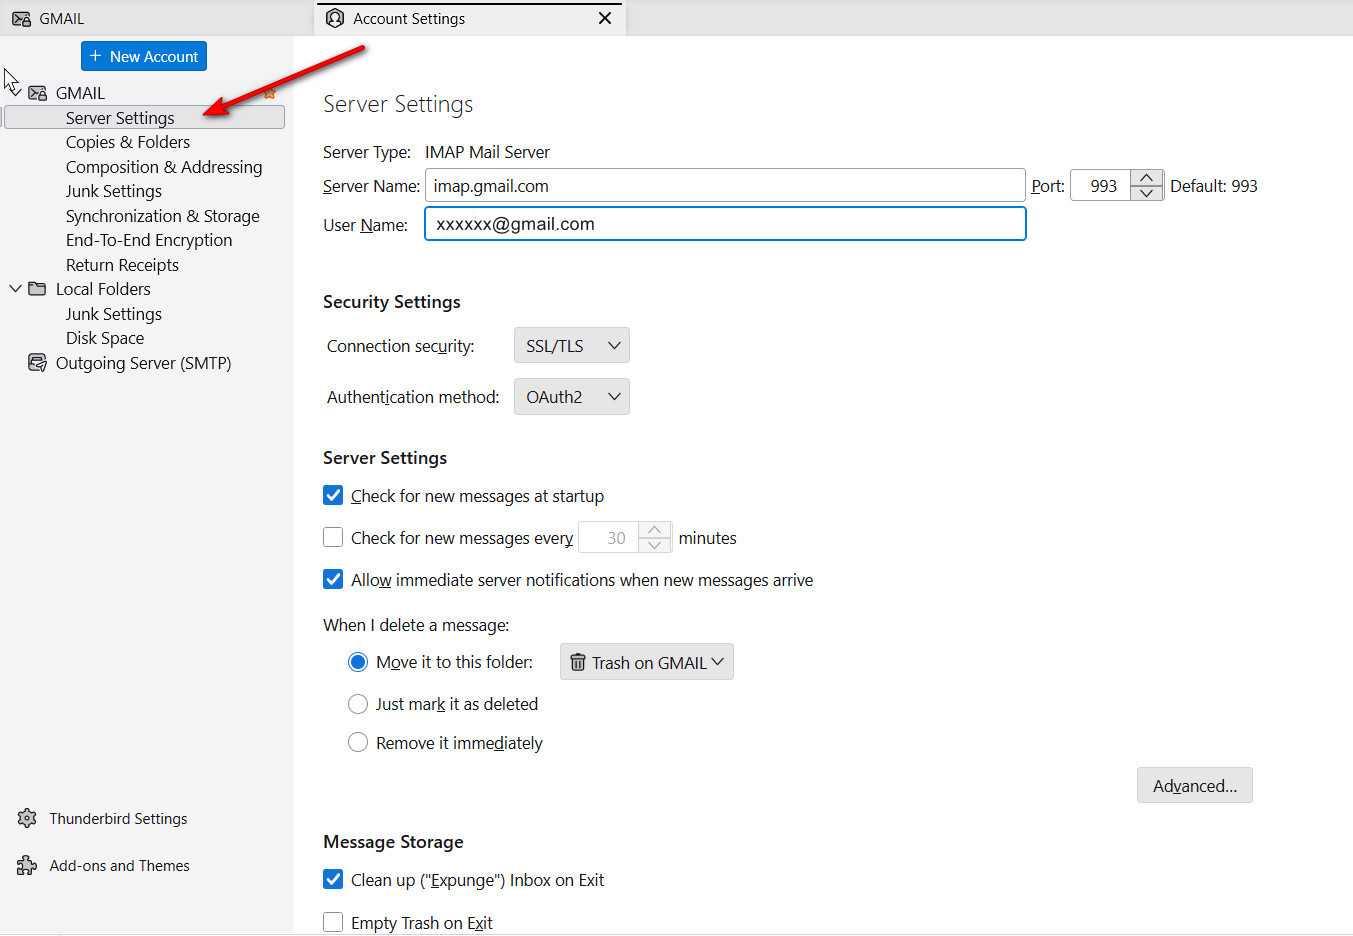Click the Local Folders folder icon
Viewport: 1353px width, 936px height.
pos(37,289)
